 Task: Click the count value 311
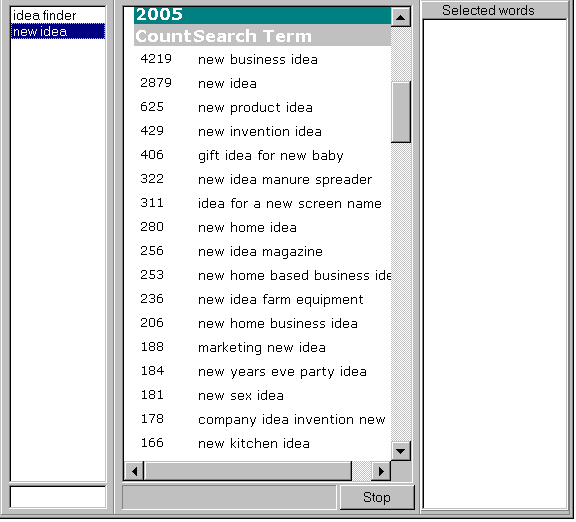pyautogui.click(x=152, y=203)
